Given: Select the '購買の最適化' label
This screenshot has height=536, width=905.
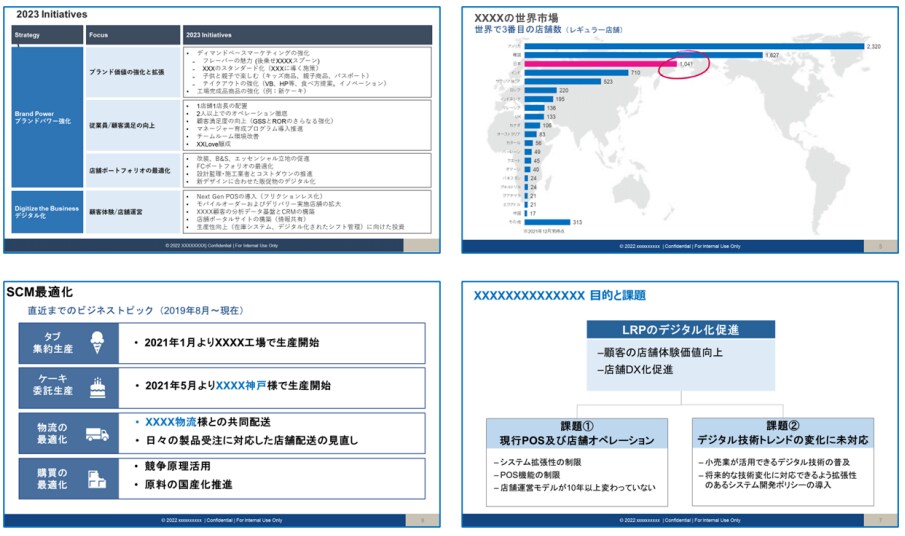Looking at the screenshot, I should tap(53, 479).
